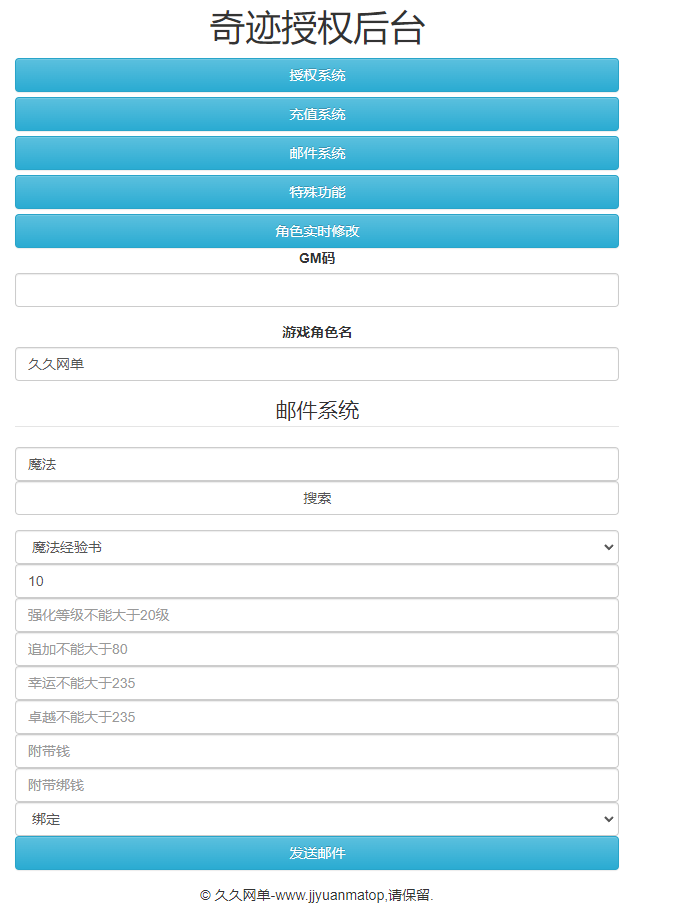The height and width of the screenshot is (906, 678).
Task: Click the 久久网单 copyright footer text
Action: point(317,895)
